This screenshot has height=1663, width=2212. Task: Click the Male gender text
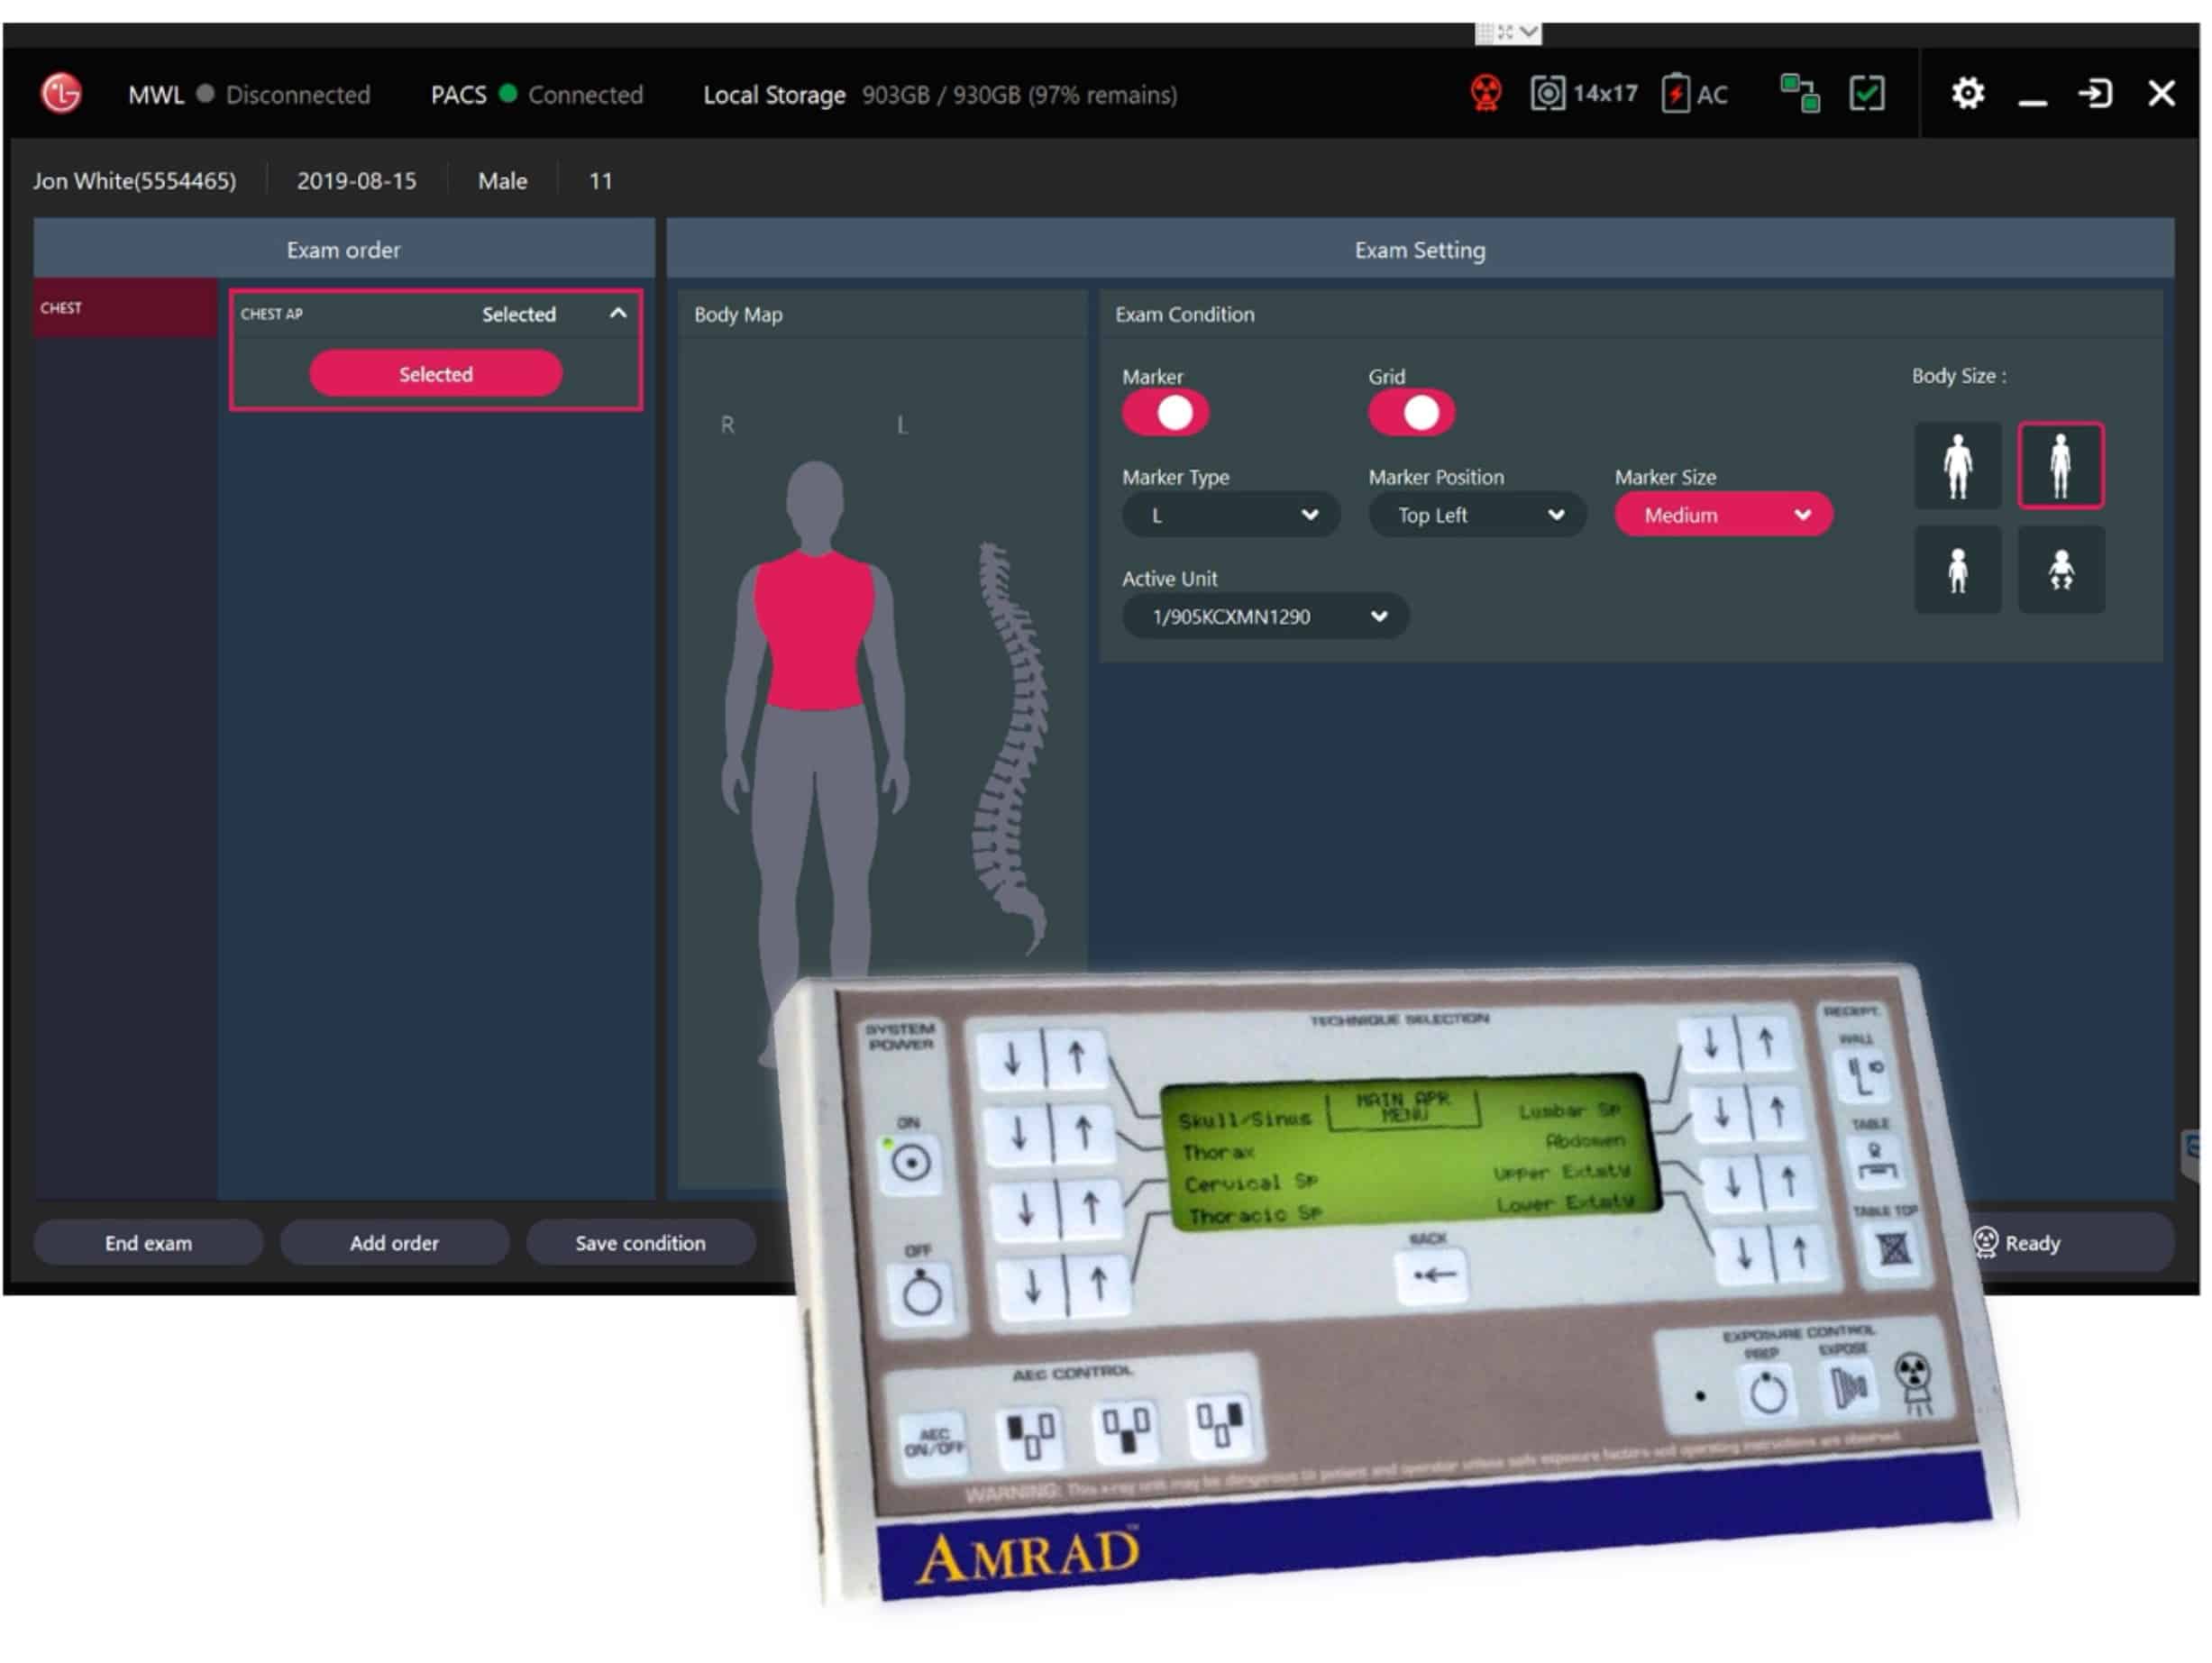tap(502, 181)
